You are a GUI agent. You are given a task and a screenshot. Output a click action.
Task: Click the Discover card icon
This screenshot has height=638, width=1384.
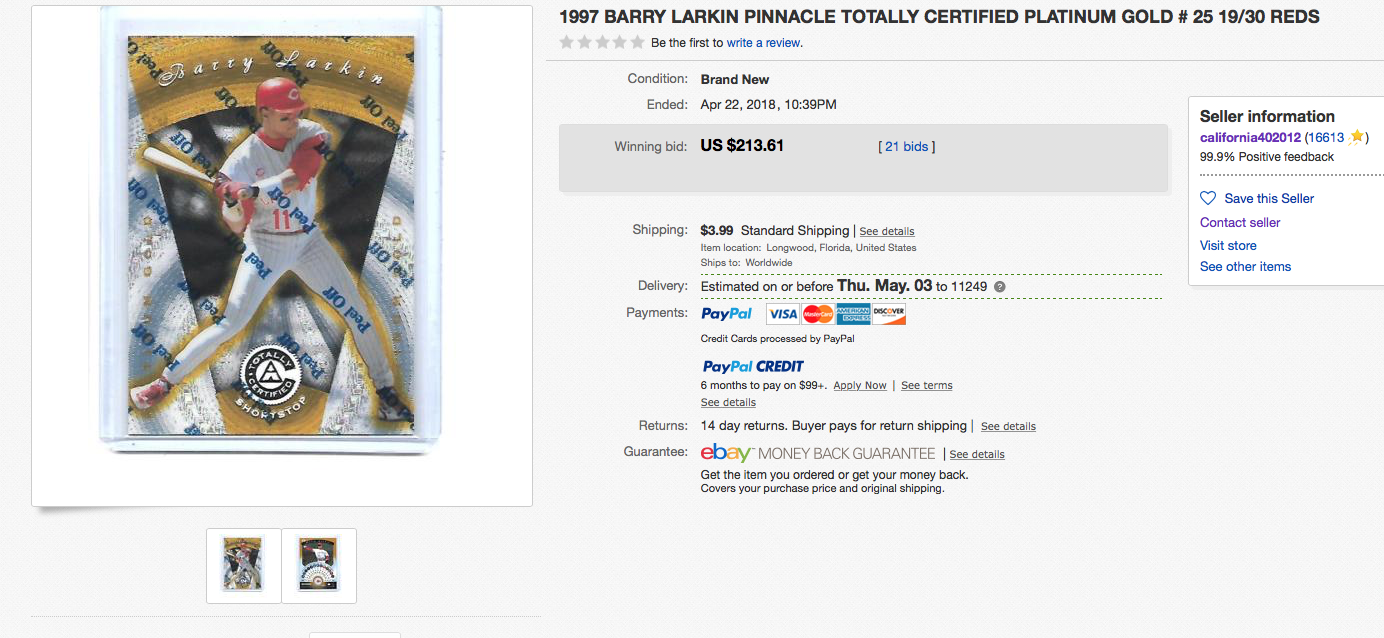click(888, 314)
